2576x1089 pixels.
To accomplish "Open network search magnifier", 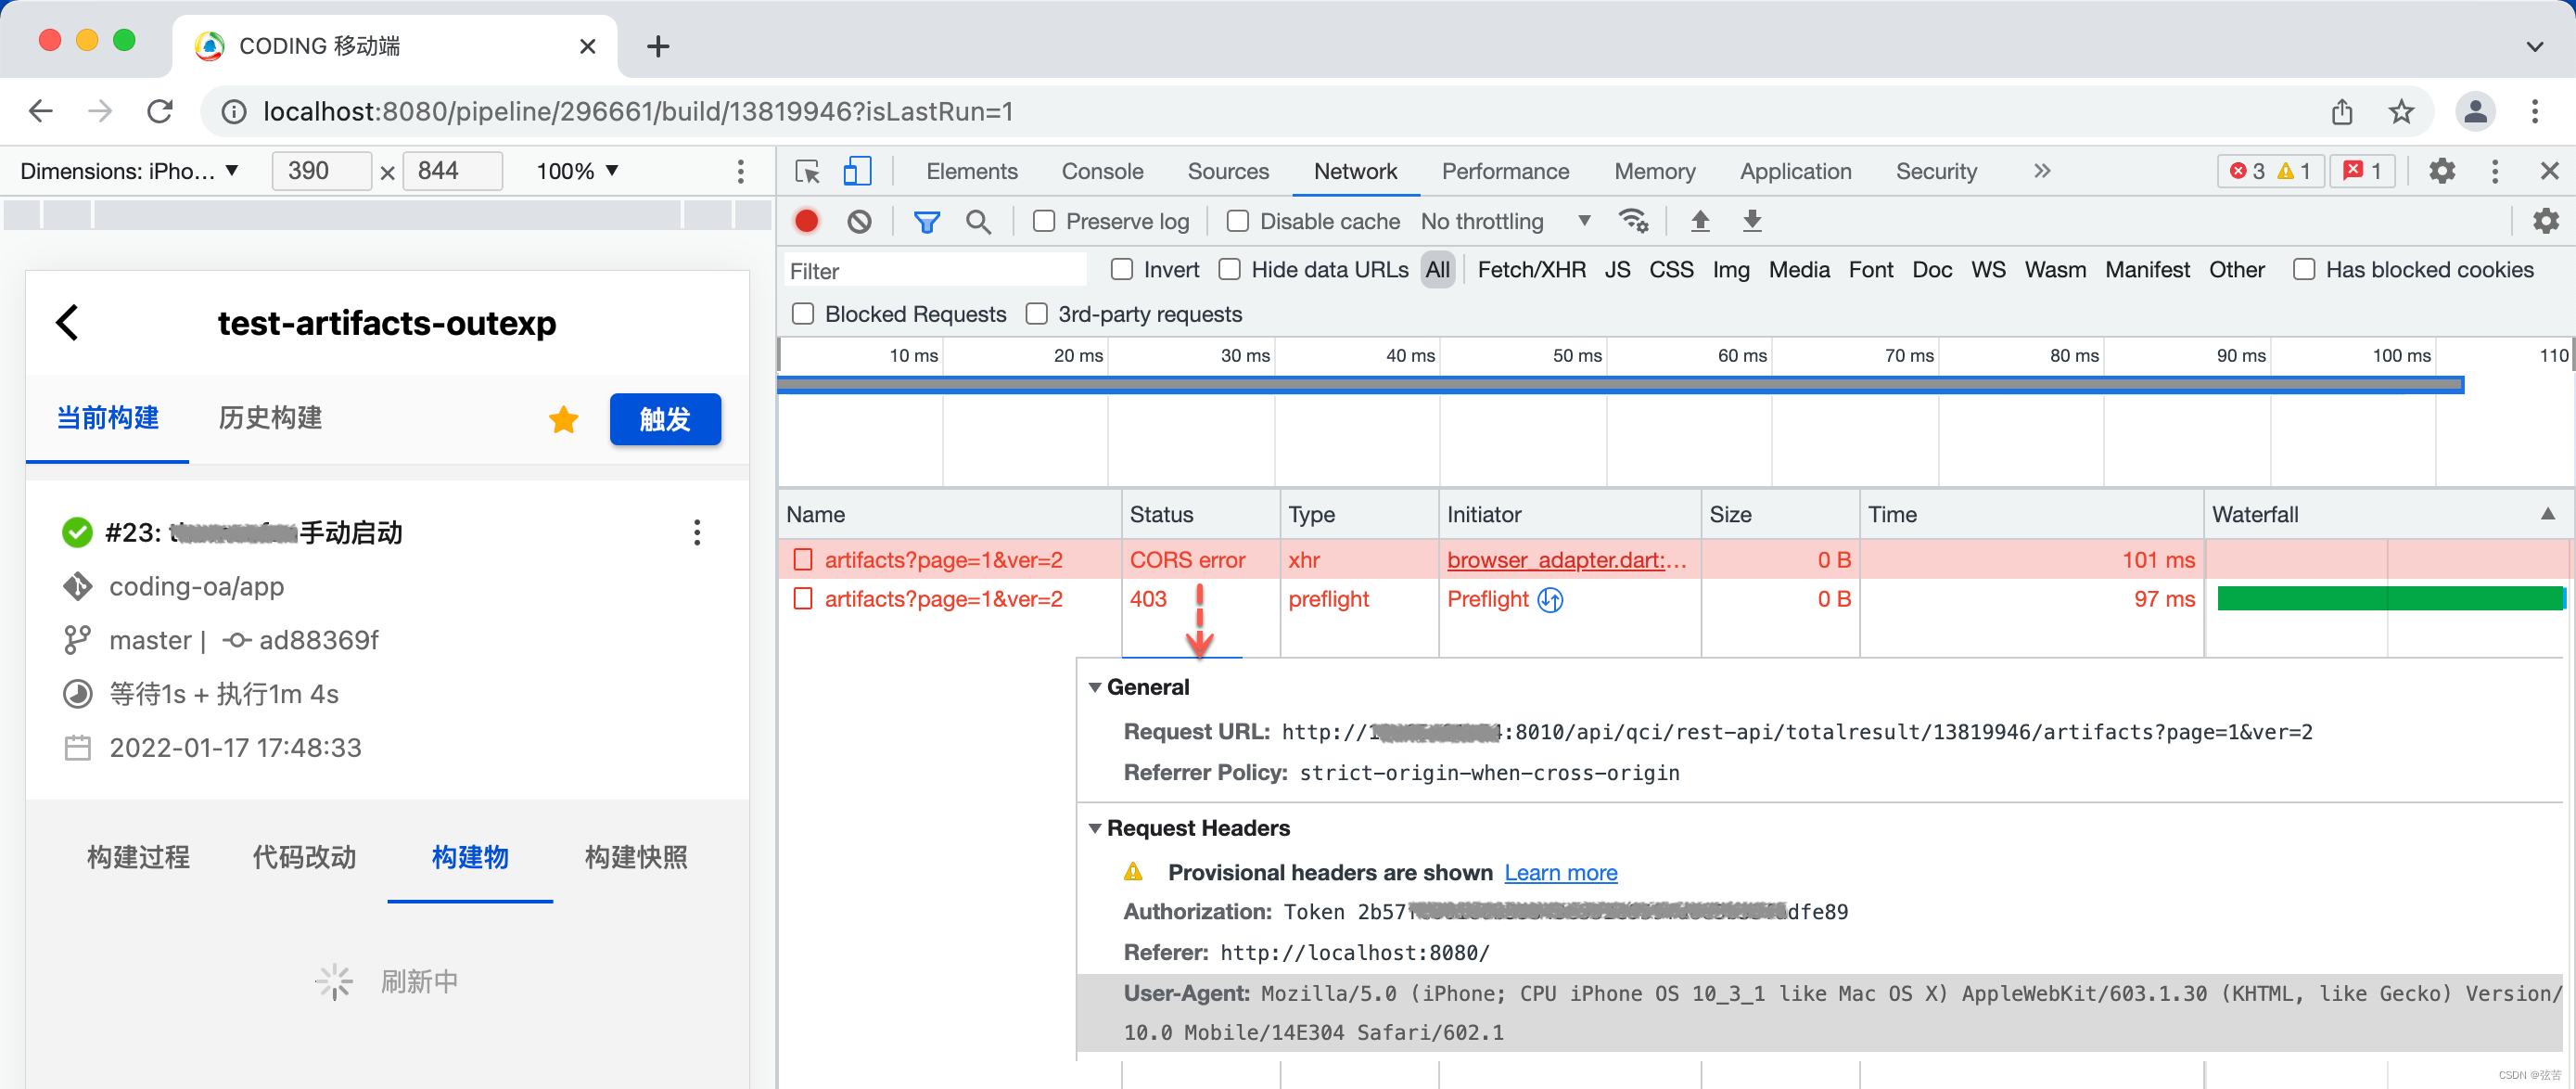I will coord(978,222).
